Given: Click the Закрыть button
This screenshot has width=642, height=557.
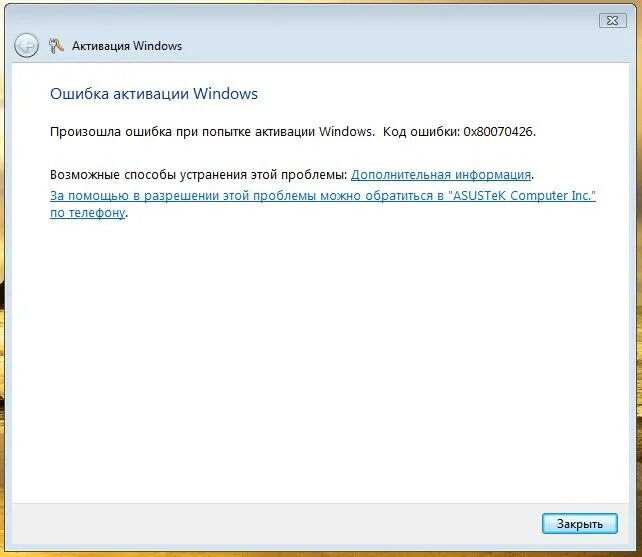Looking at the screenshot, I should tap(579, 523).
